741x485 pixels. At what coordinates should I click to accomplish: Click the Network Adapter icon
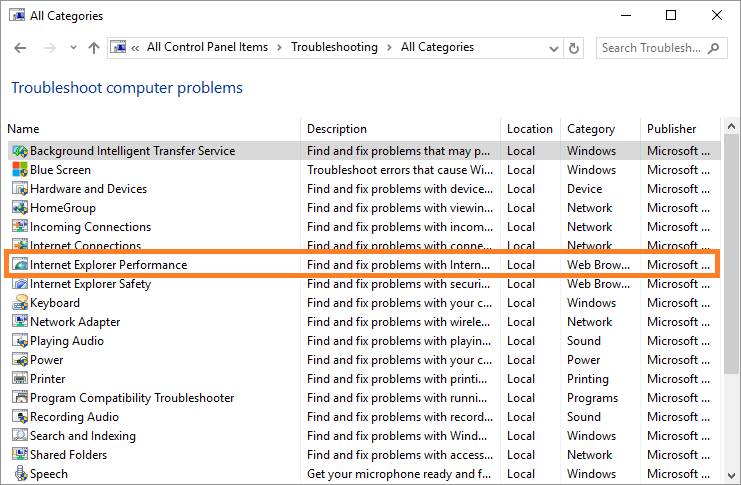[x=20, y=321]
